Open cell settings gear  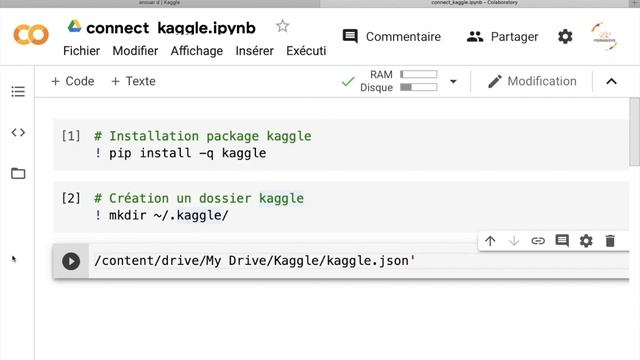click(586, 241)
